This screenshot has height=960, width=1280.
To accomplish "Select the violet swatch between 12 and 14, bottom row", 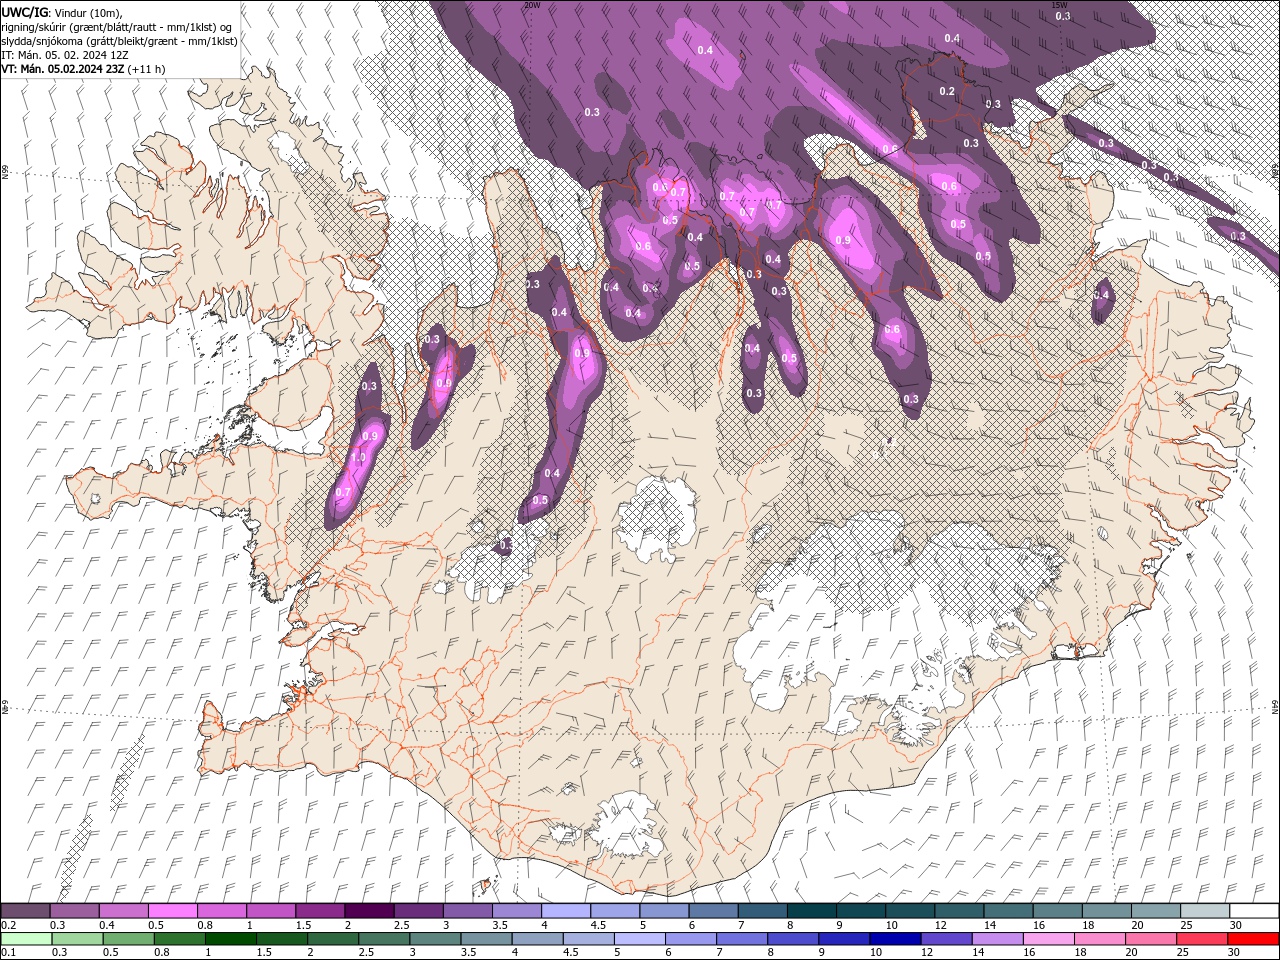I will (x=946, y=938).
